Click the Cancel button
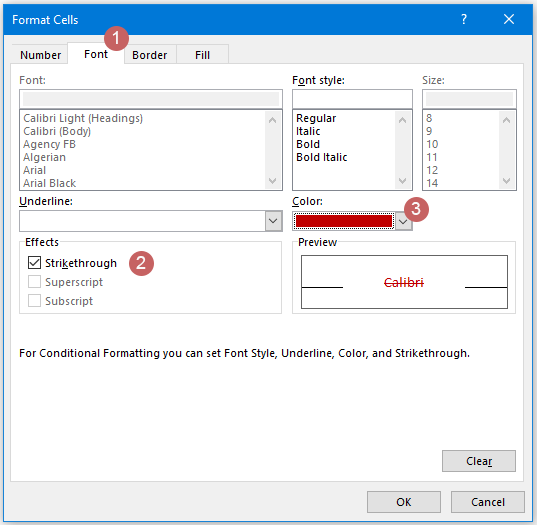Screen dimensions: 537x525 tap(488, 502)
